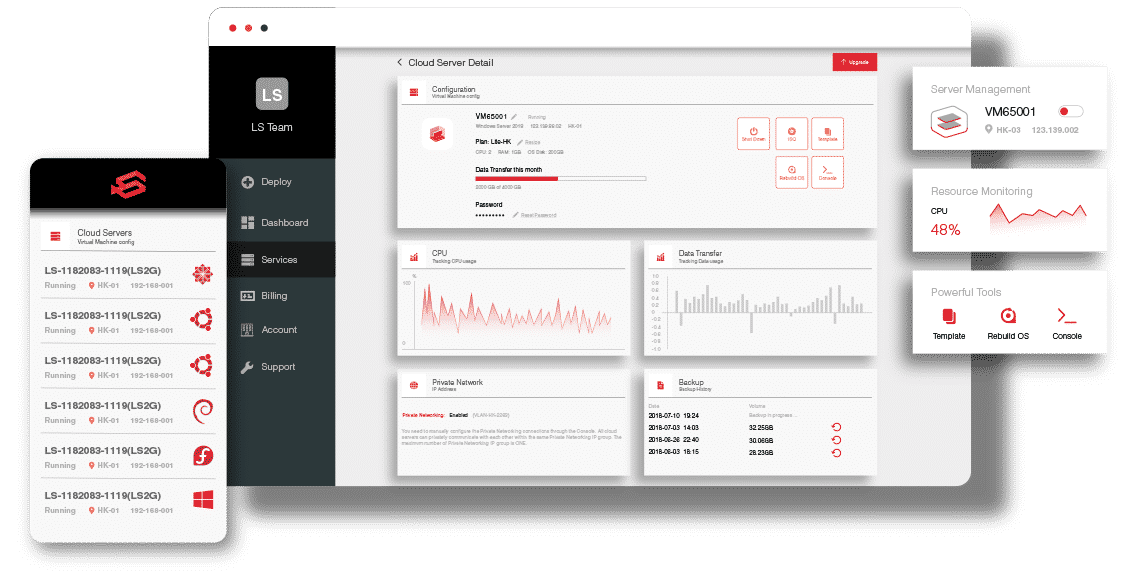Restore the 2018-07-03 backup
This screenshot has width=1135, height=586.
[x=836, y=428]
